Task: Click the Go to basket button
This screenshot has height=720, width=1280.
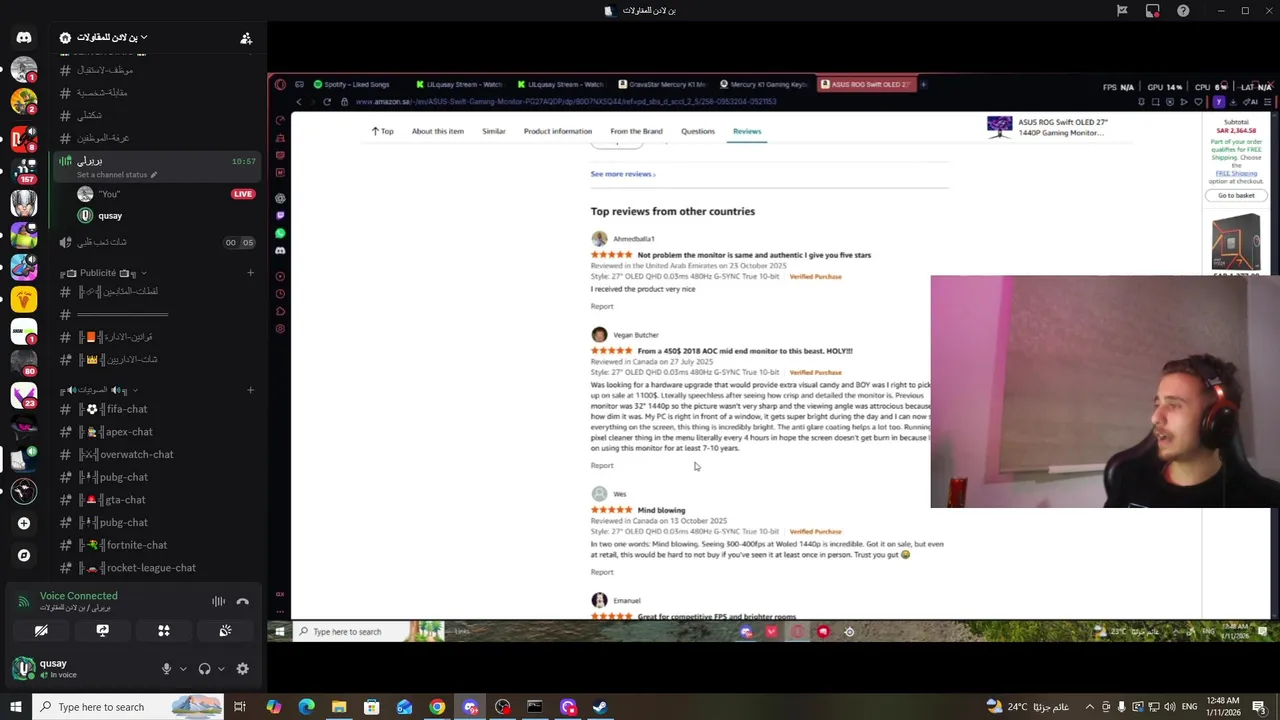Action: [1236, 195]
